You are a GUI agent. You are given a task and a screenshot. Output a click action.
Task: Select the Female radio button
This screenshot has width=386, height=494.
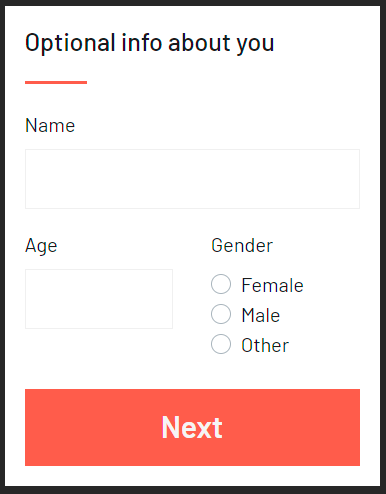[x=221, y=284]
